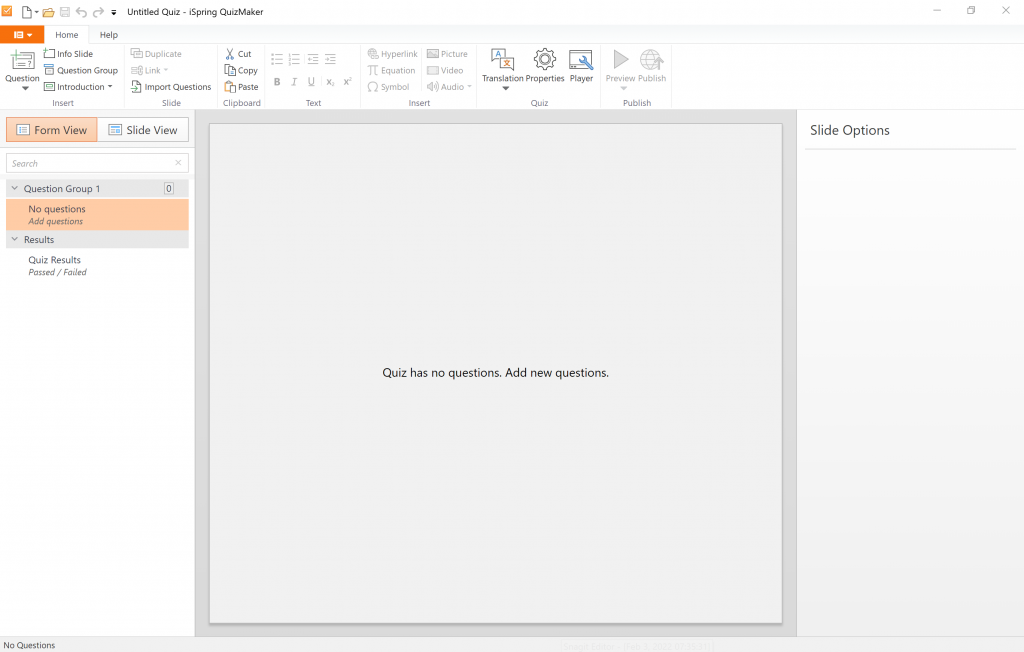Open the orange File menu button
The image size is (1024, 652).
[x=22, y=35]
